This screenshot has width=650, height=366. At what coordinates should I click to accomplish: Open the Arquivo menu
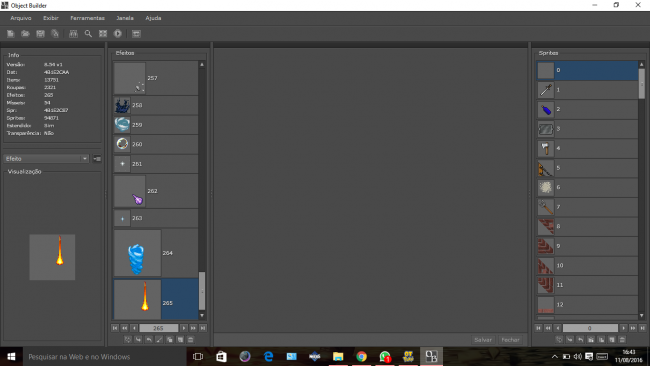coord(21,18)
